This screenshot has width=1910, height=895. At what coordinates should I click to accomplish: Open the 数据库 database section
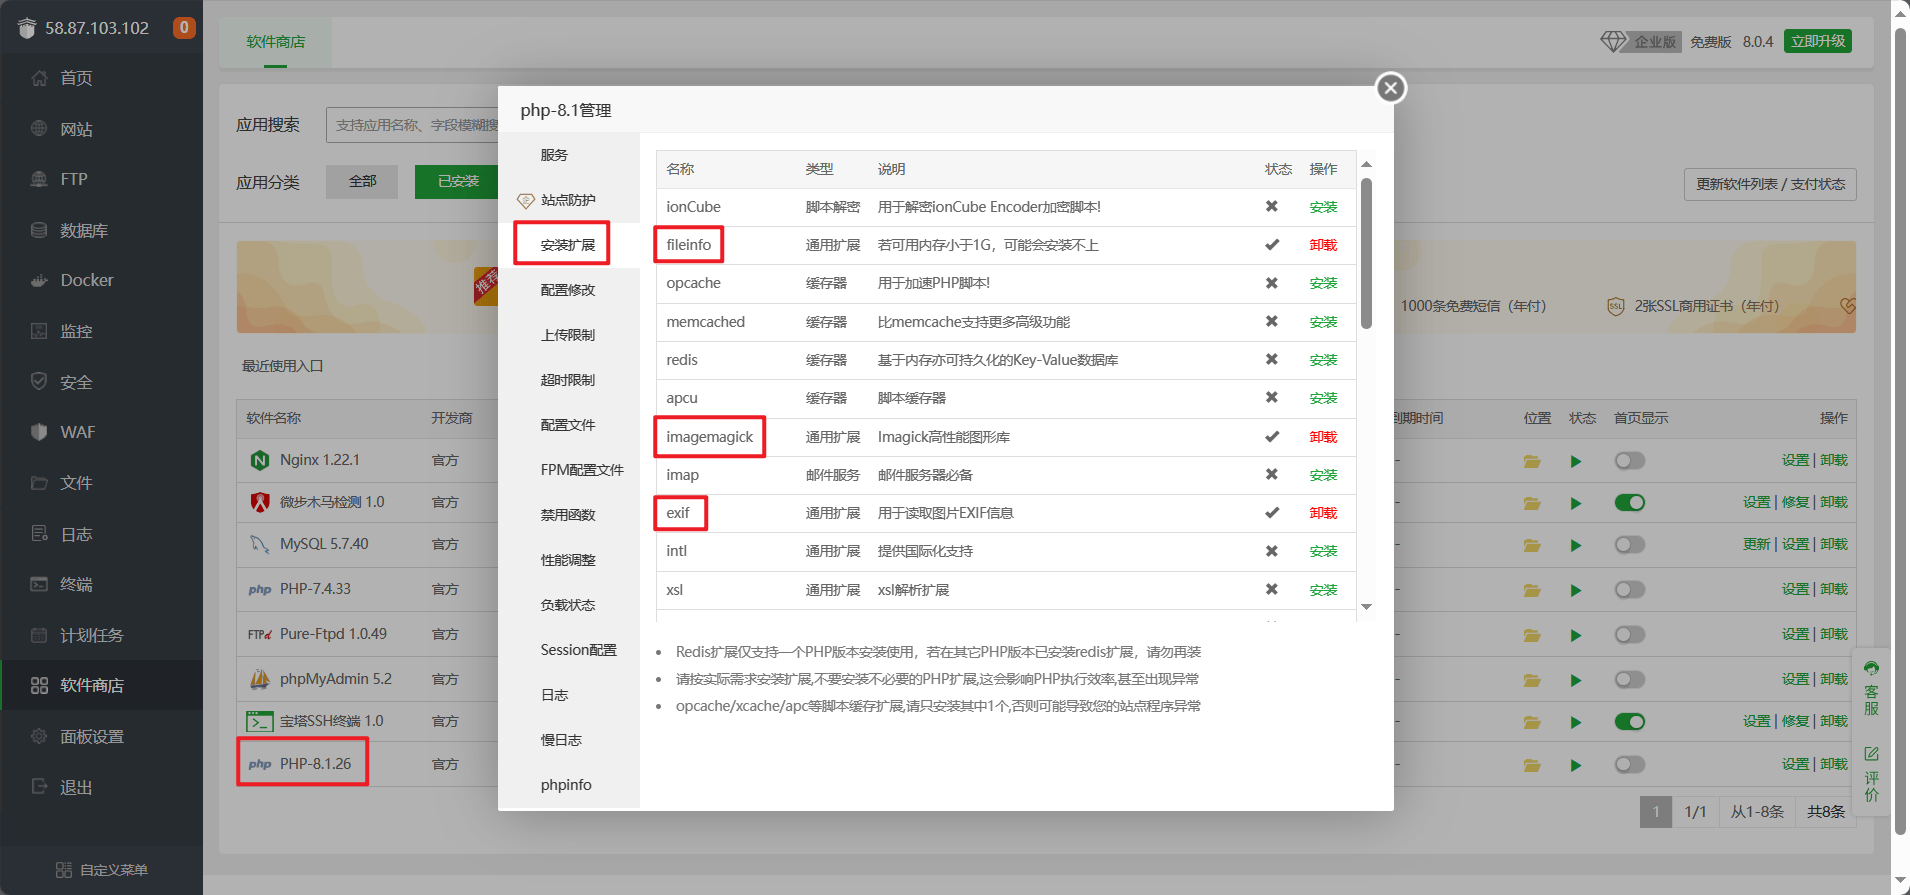84,230
